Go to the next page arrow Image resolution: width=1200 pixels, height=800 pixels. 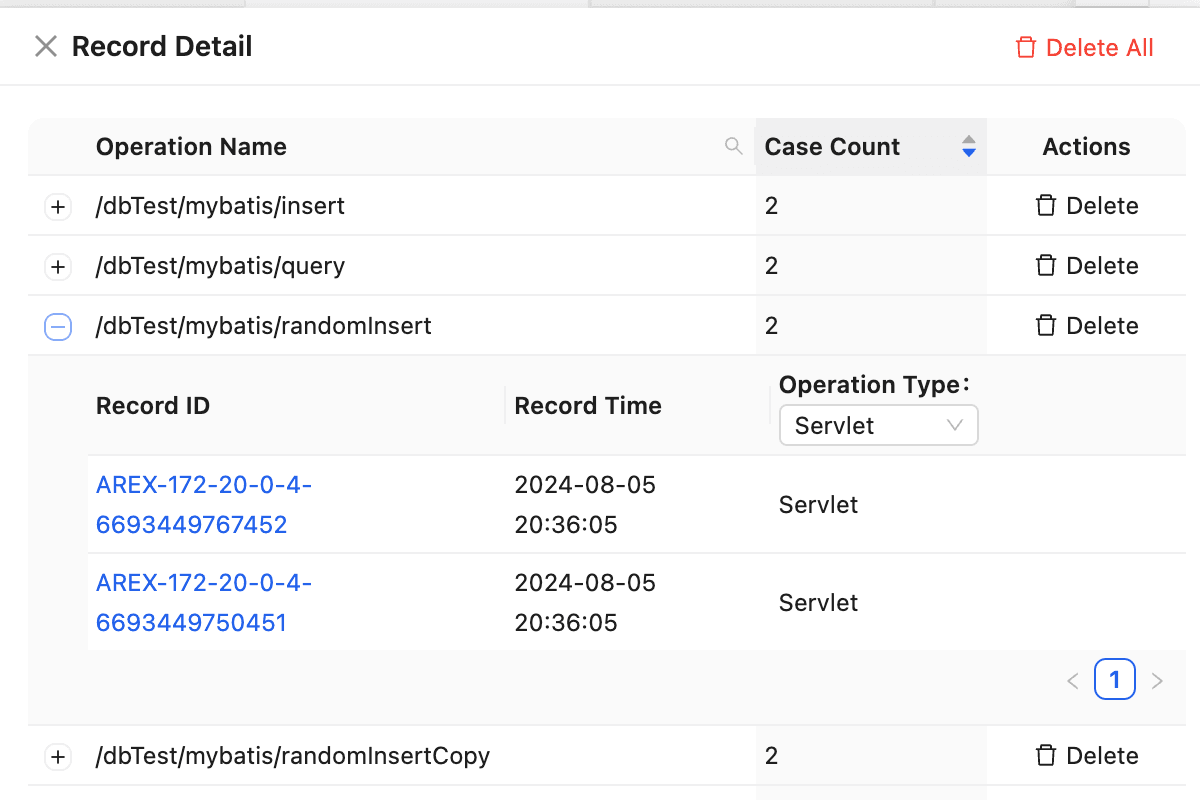tap(1157, 681)
